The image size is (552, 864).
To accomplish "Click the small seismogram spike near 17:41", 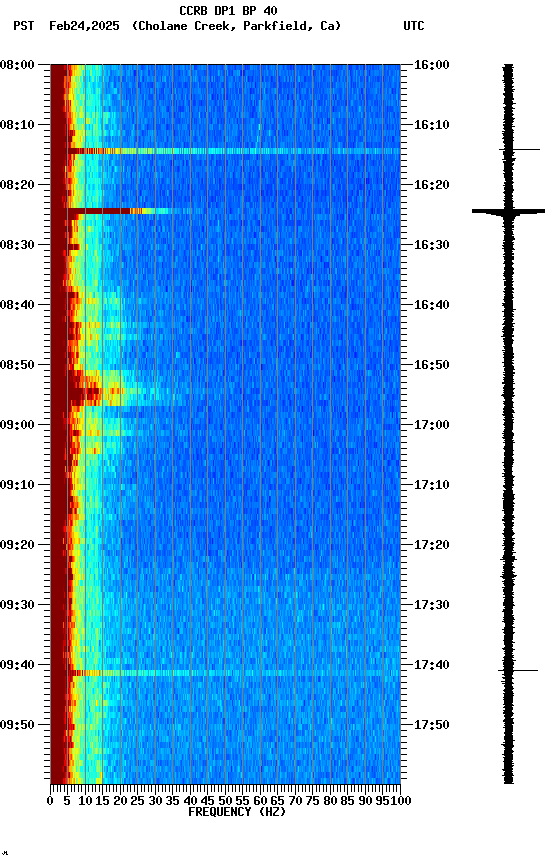I will click(x=518, y=671).
